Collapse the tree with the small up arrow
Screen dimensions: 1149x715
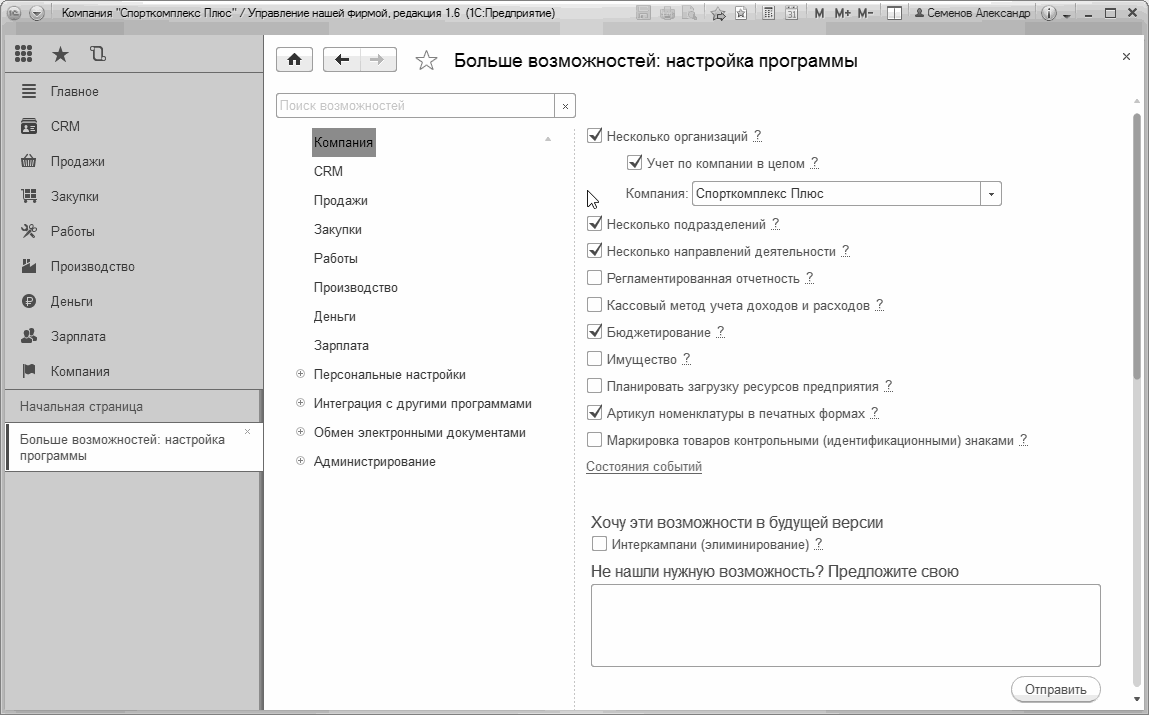547,139
